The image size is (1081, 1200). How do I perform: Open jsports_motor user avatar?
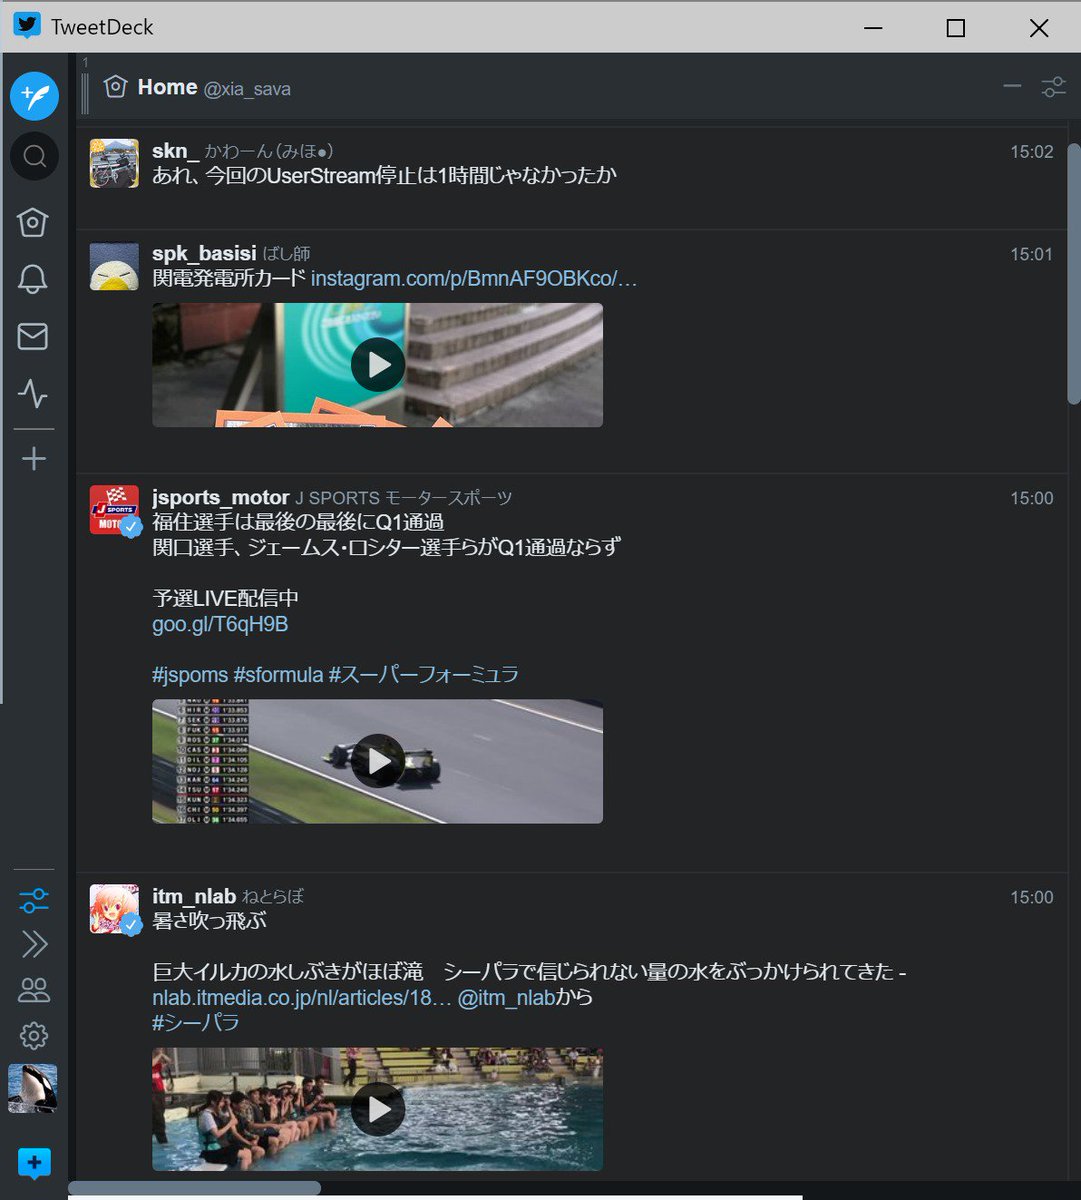[114, 509]
